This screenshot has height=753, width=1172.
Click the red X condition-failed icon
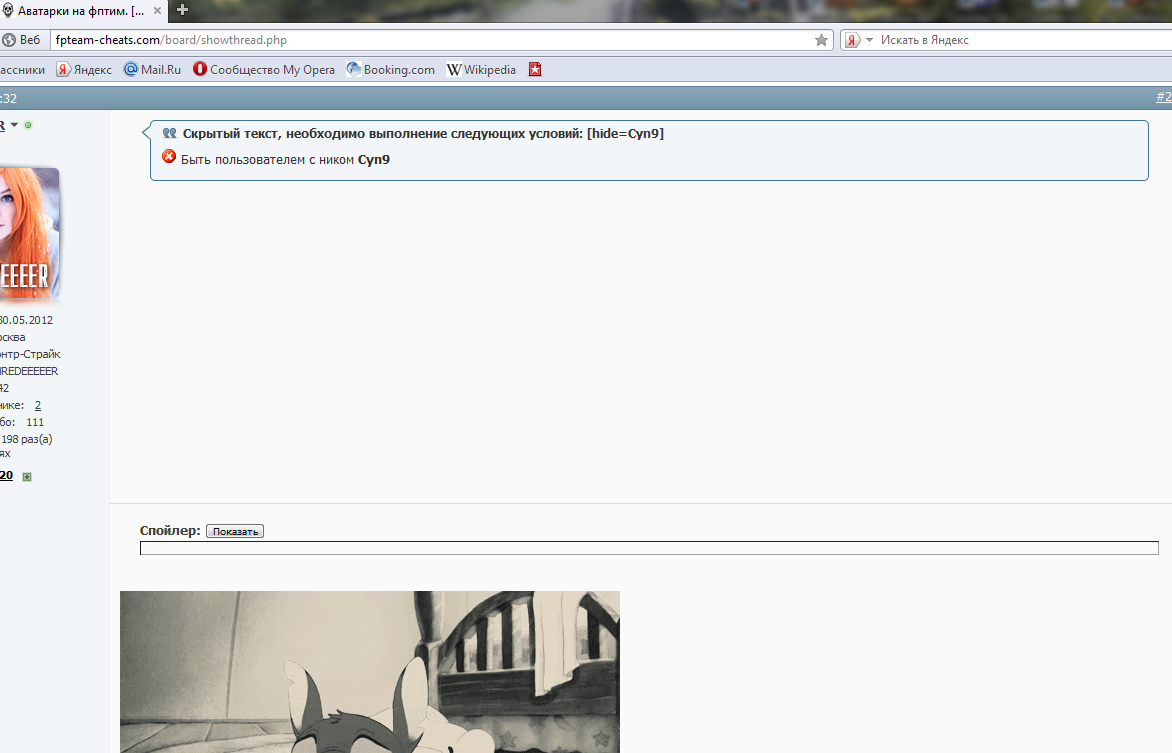pos(169,156)
